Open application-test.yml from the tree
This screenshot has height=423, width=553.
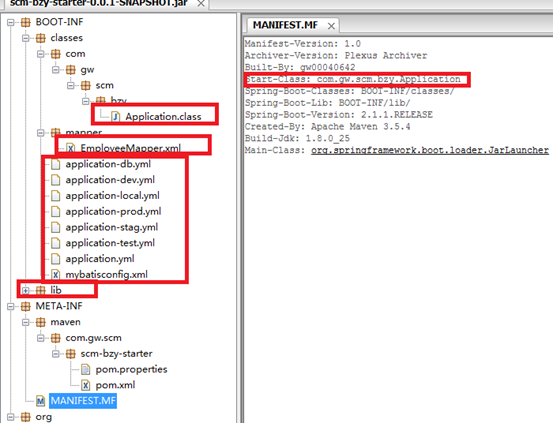point(110,243)
